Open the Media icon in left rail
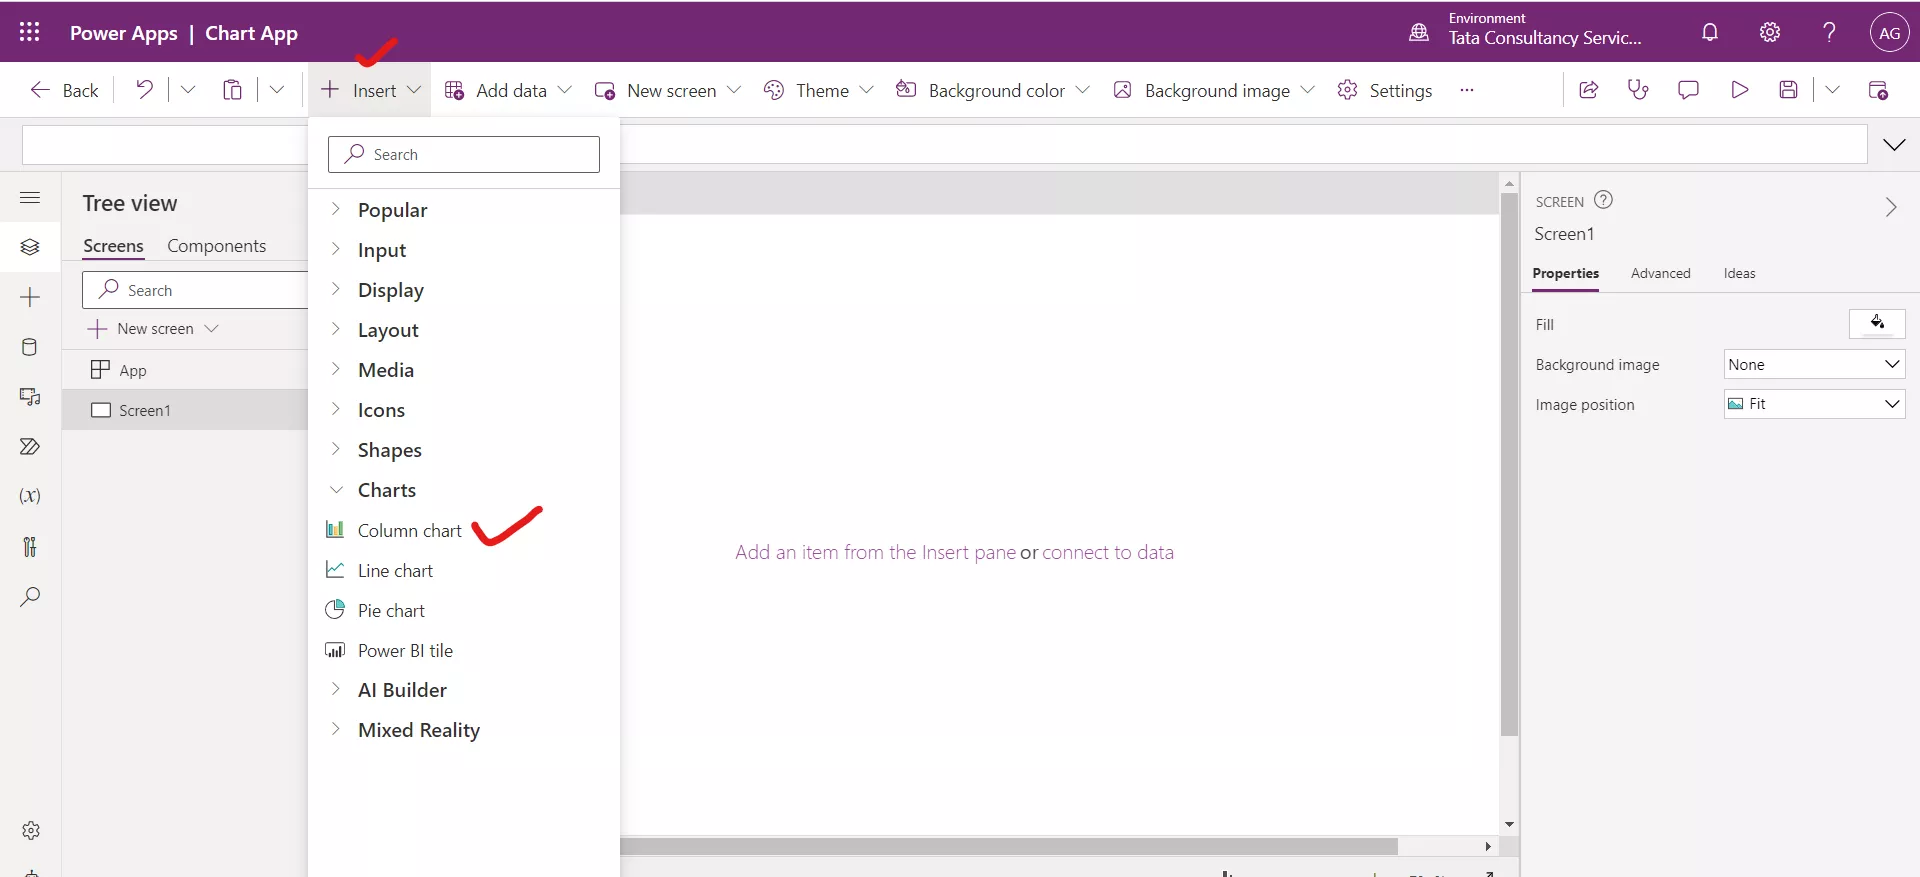1920x877 pixels. coord(30,397)
